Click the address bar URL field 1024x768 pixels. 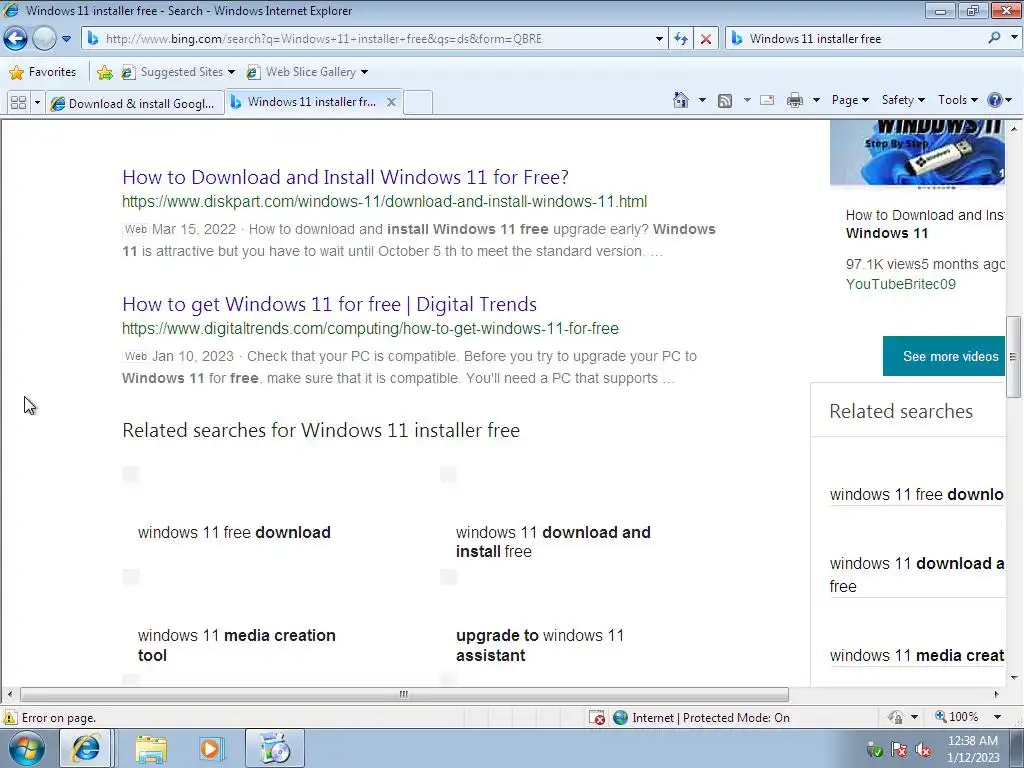tap(372, 39)
